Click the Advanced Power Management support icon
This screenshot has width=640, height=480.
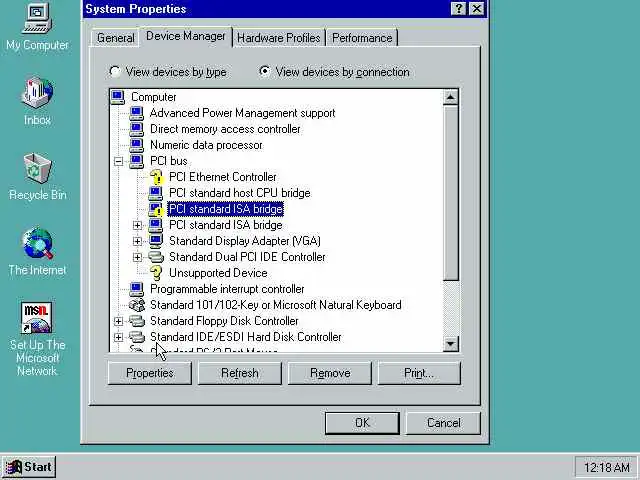coord(136,113)
